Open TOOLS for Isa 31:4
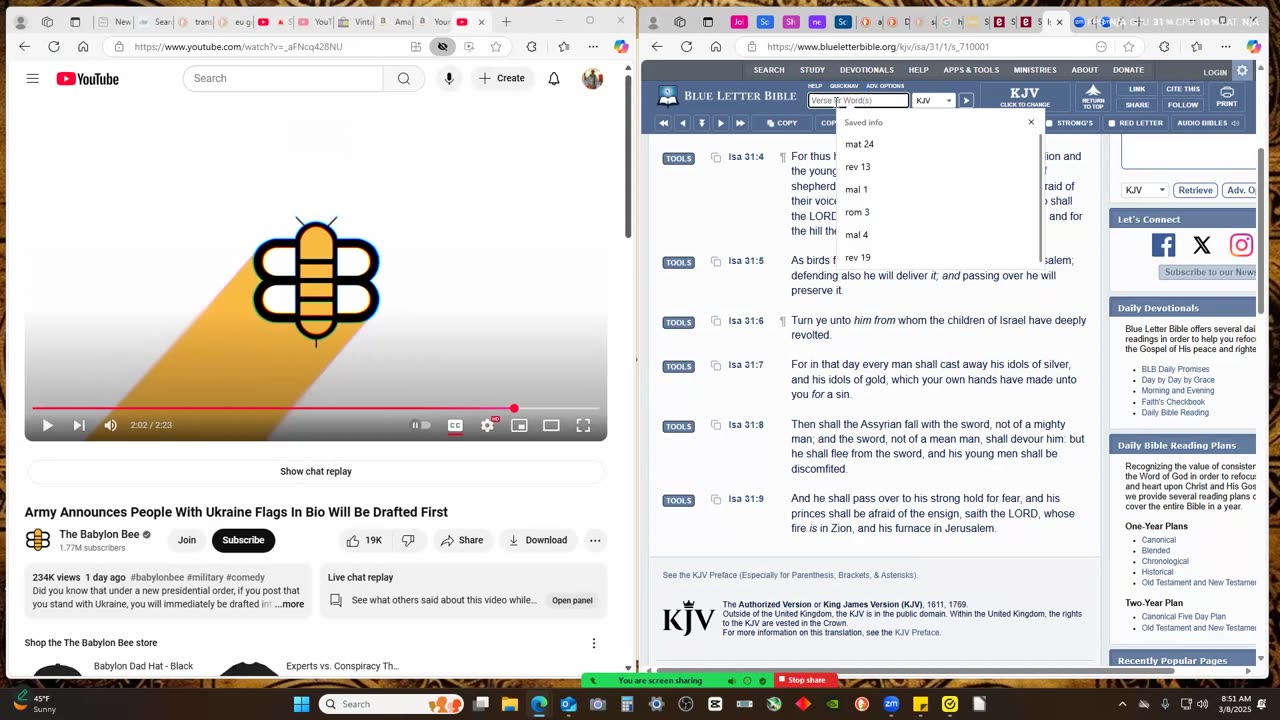 pos(679,158)
